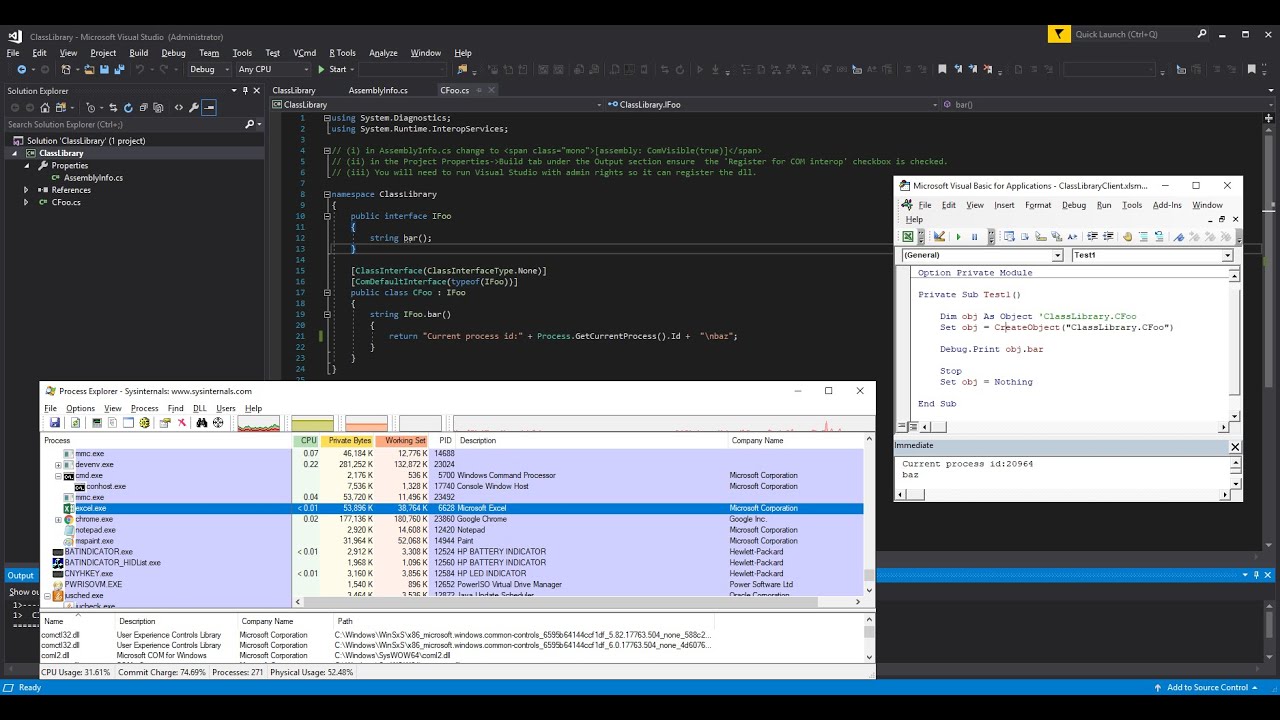Screen dimensions: 1280x720
Task: Click the Toggle Breakpoint hand icon in VBA
Action: (x=1127, y=237)
